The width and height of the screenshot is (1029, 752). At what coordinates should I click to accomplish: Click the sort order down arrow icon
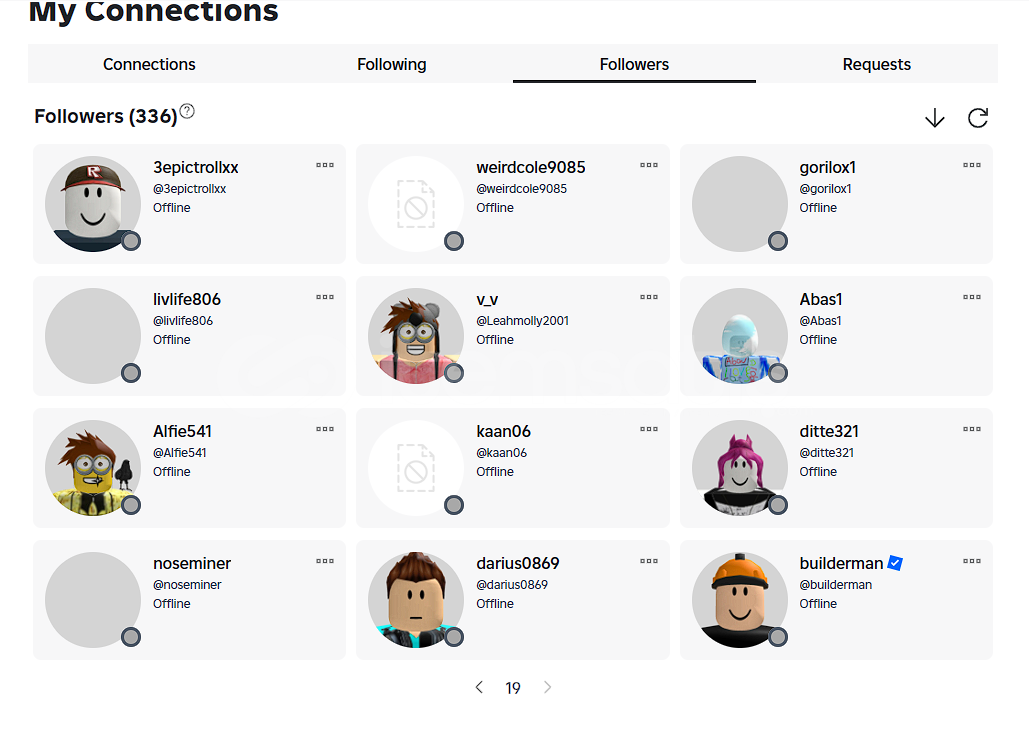934,118
